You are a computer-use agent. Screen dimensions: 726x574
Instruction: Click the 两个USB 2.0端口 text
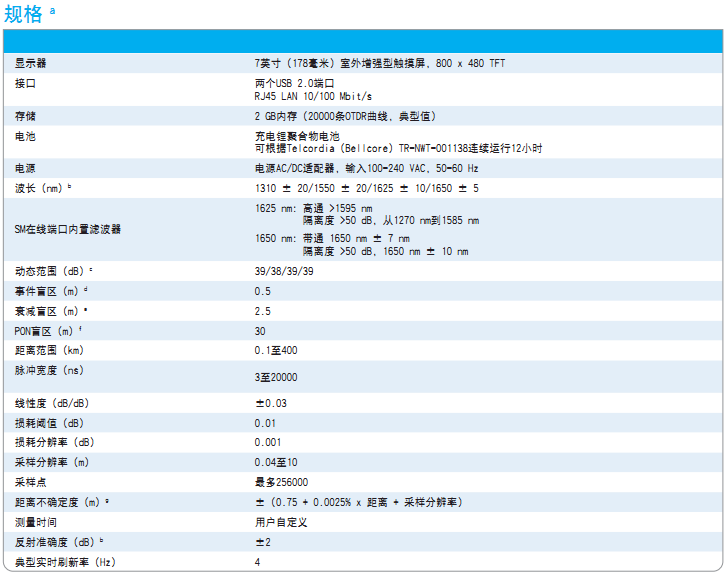(294, 83)
